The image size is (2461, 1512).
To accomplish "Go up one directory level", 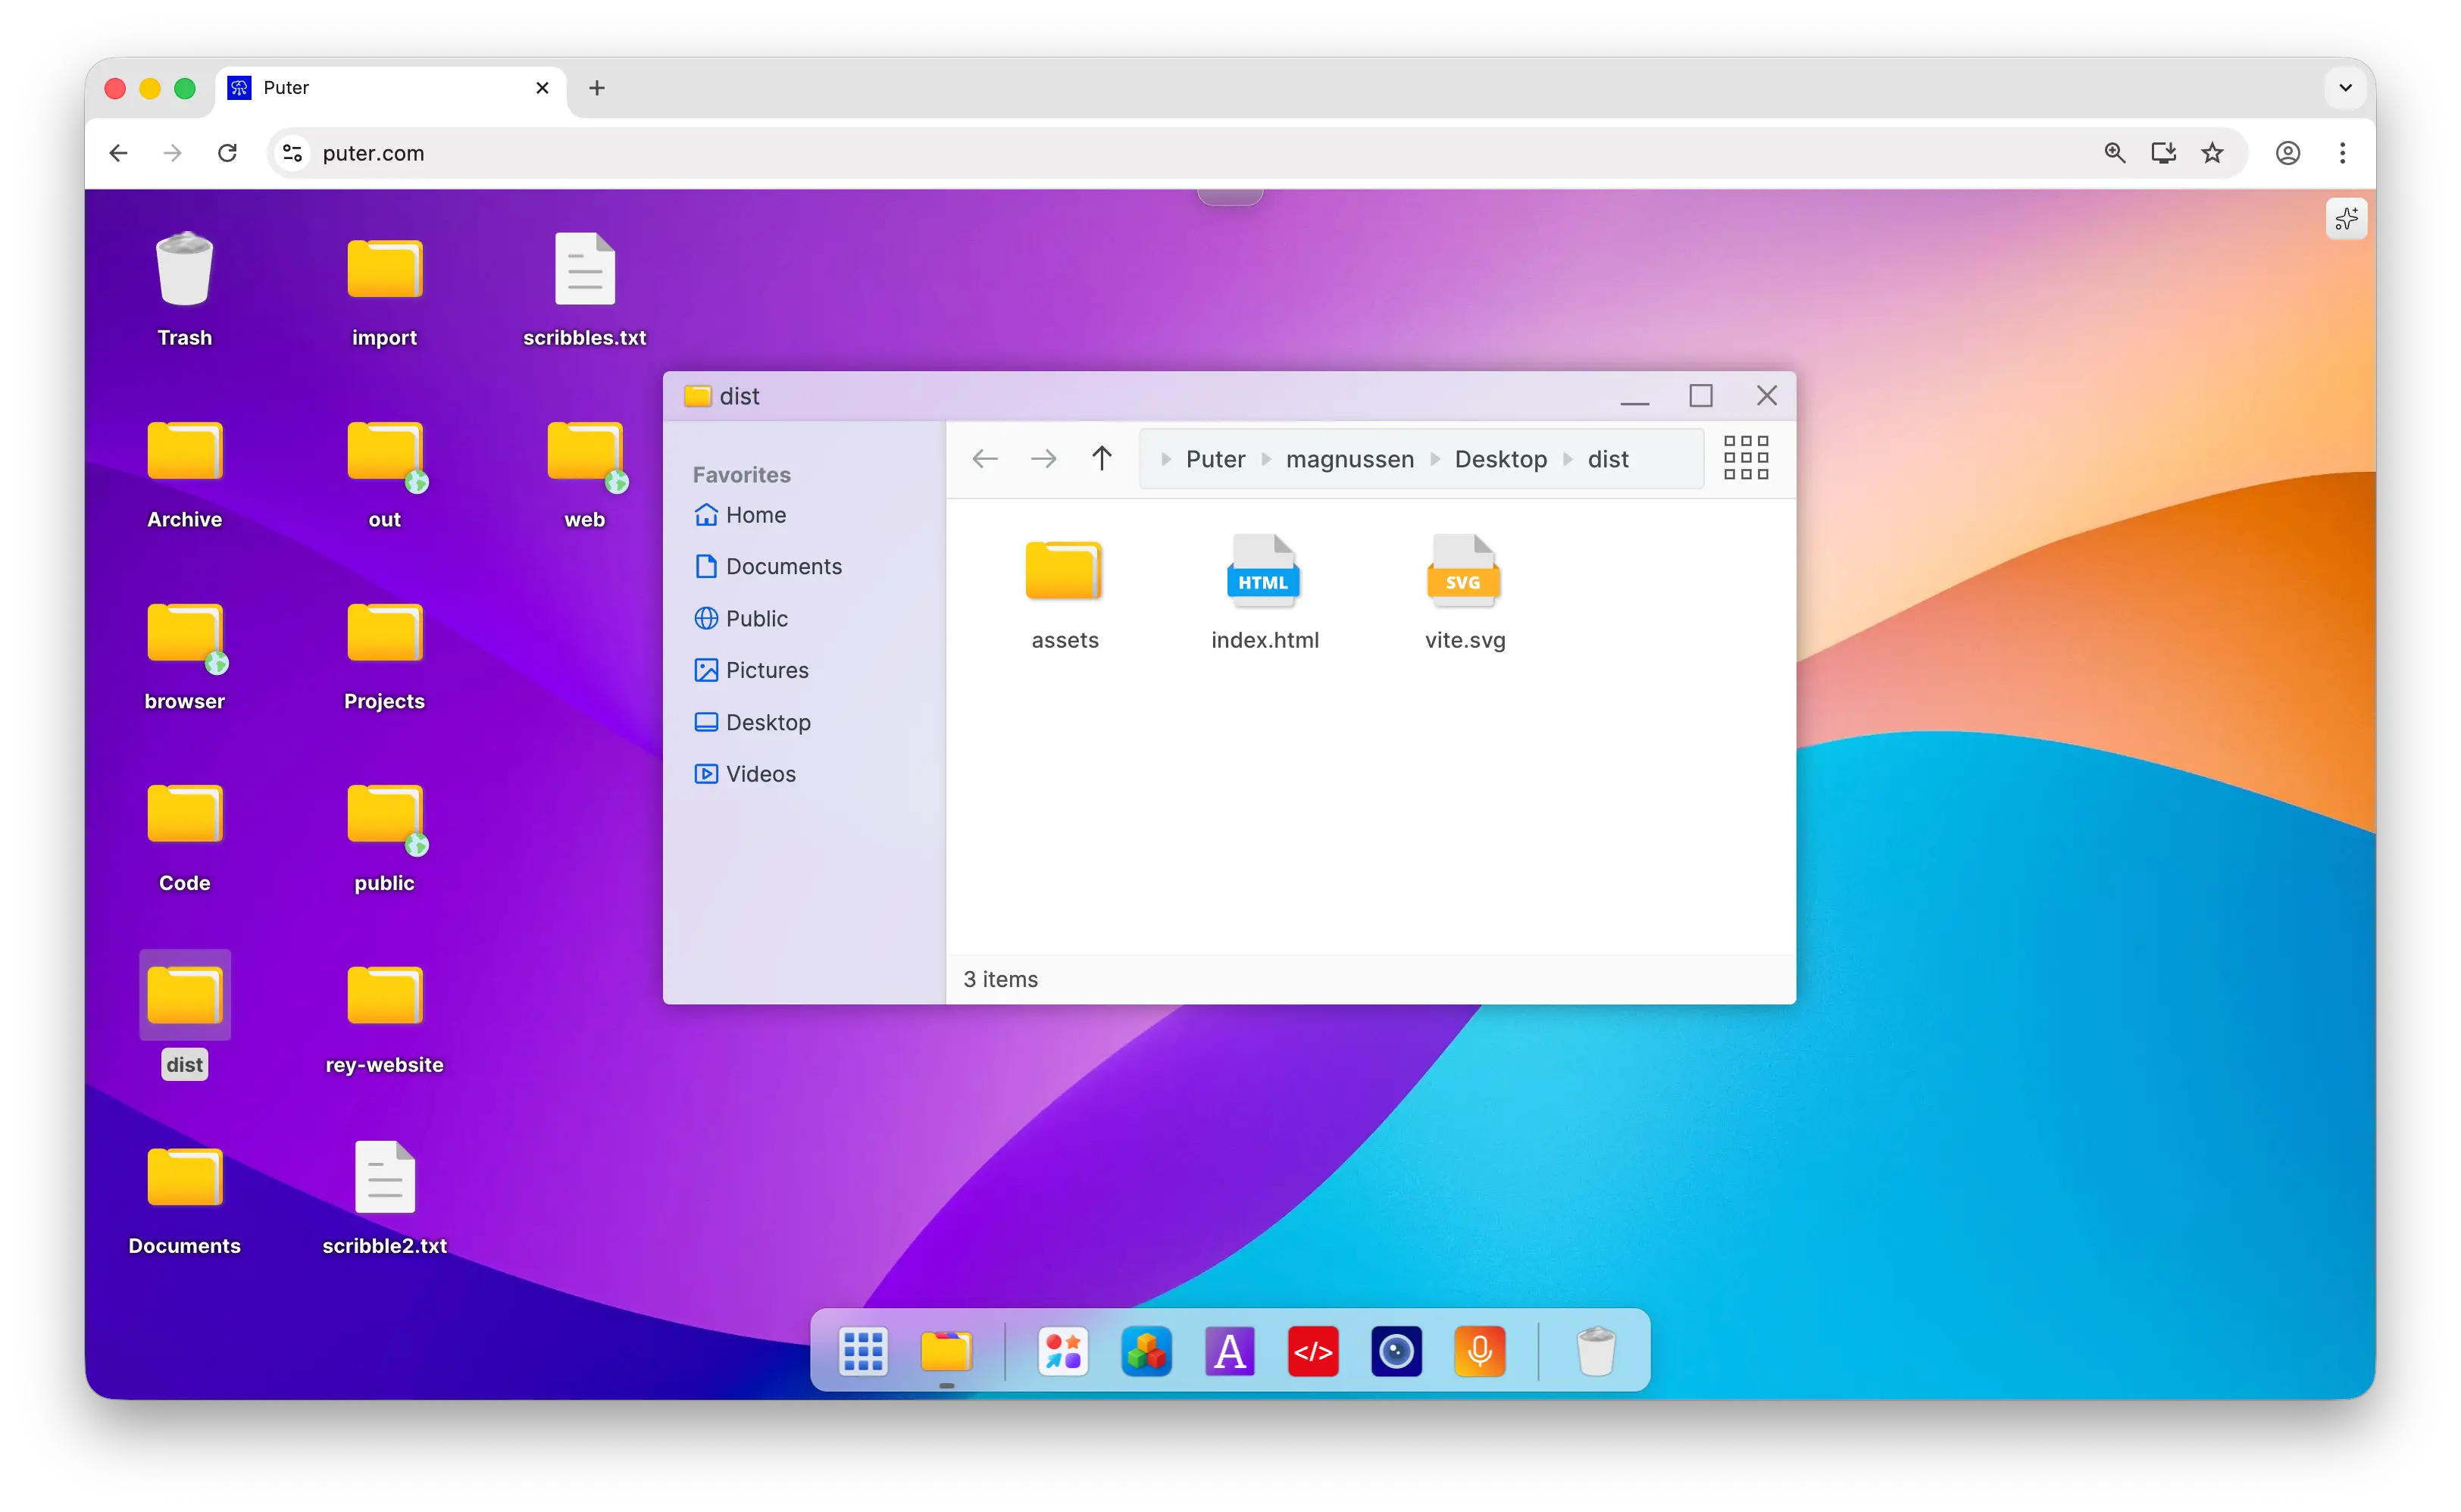I will [1101, 459].
